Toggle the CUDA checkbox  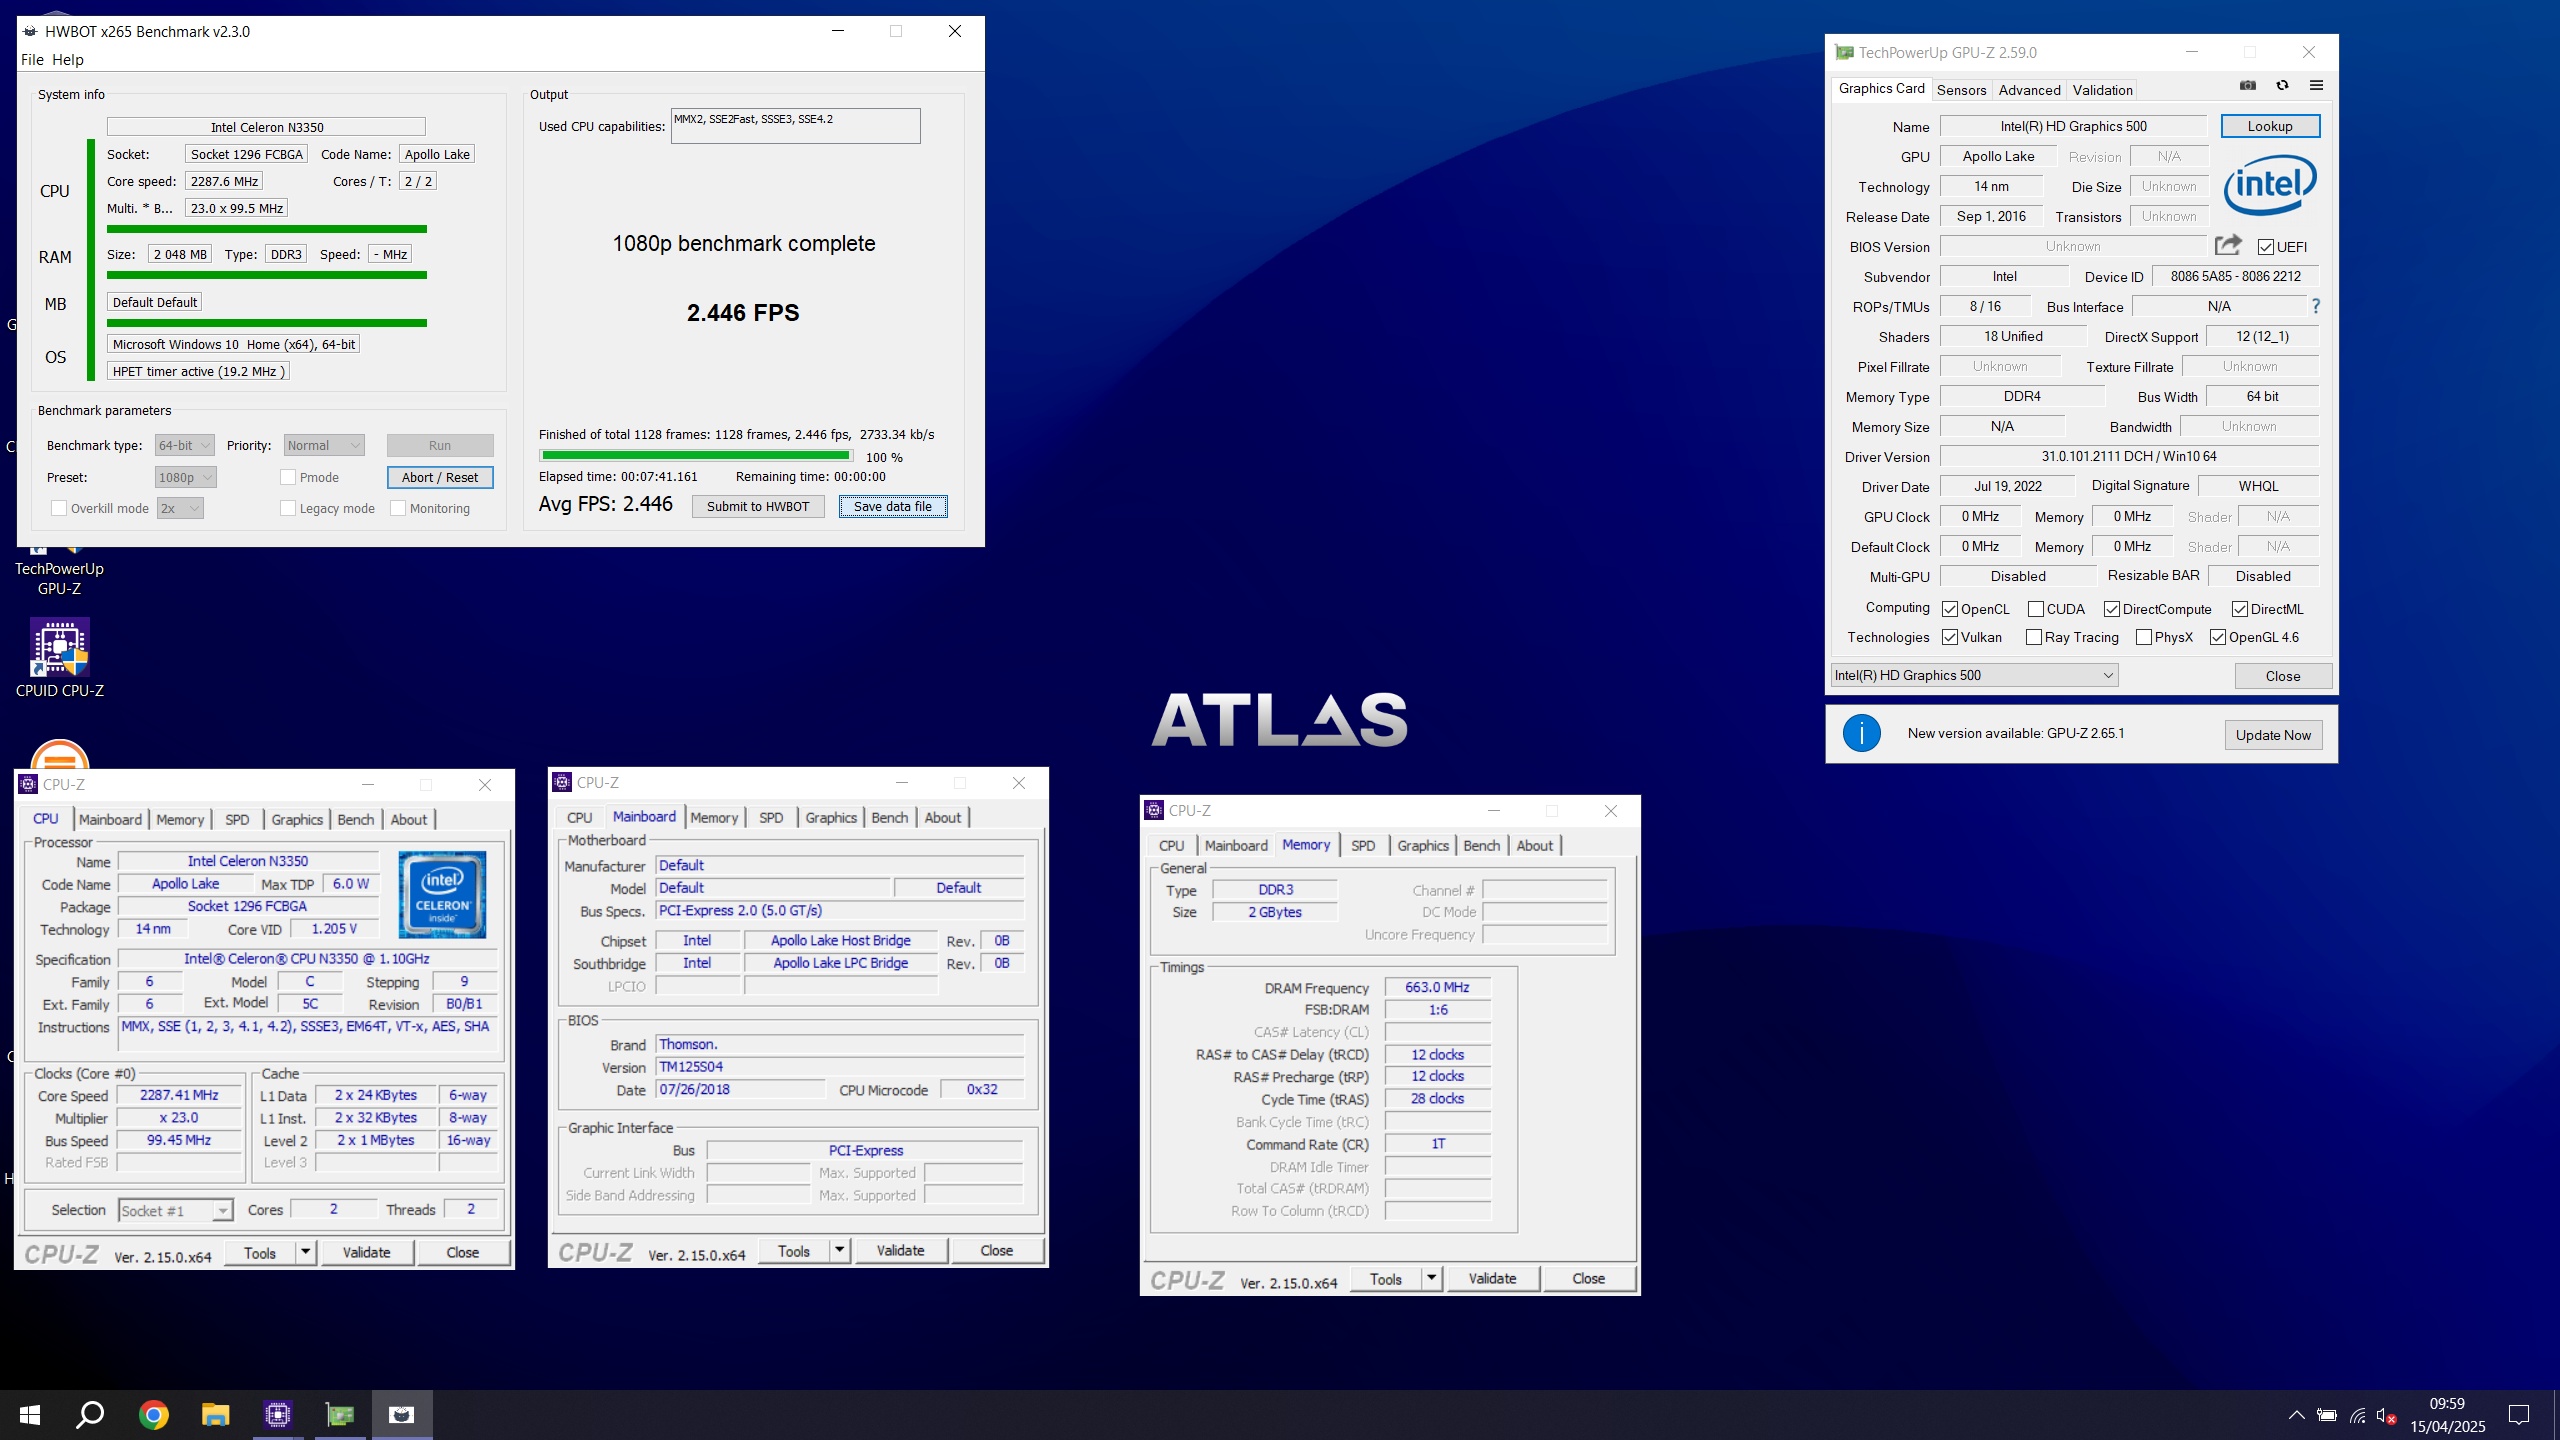coord(2035,609)
